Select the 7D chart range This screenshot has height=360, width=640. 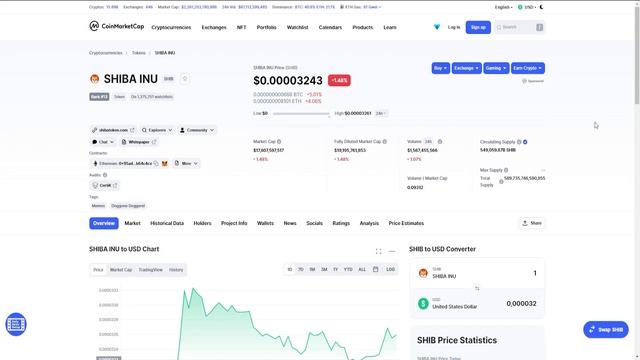pos(300,269)
